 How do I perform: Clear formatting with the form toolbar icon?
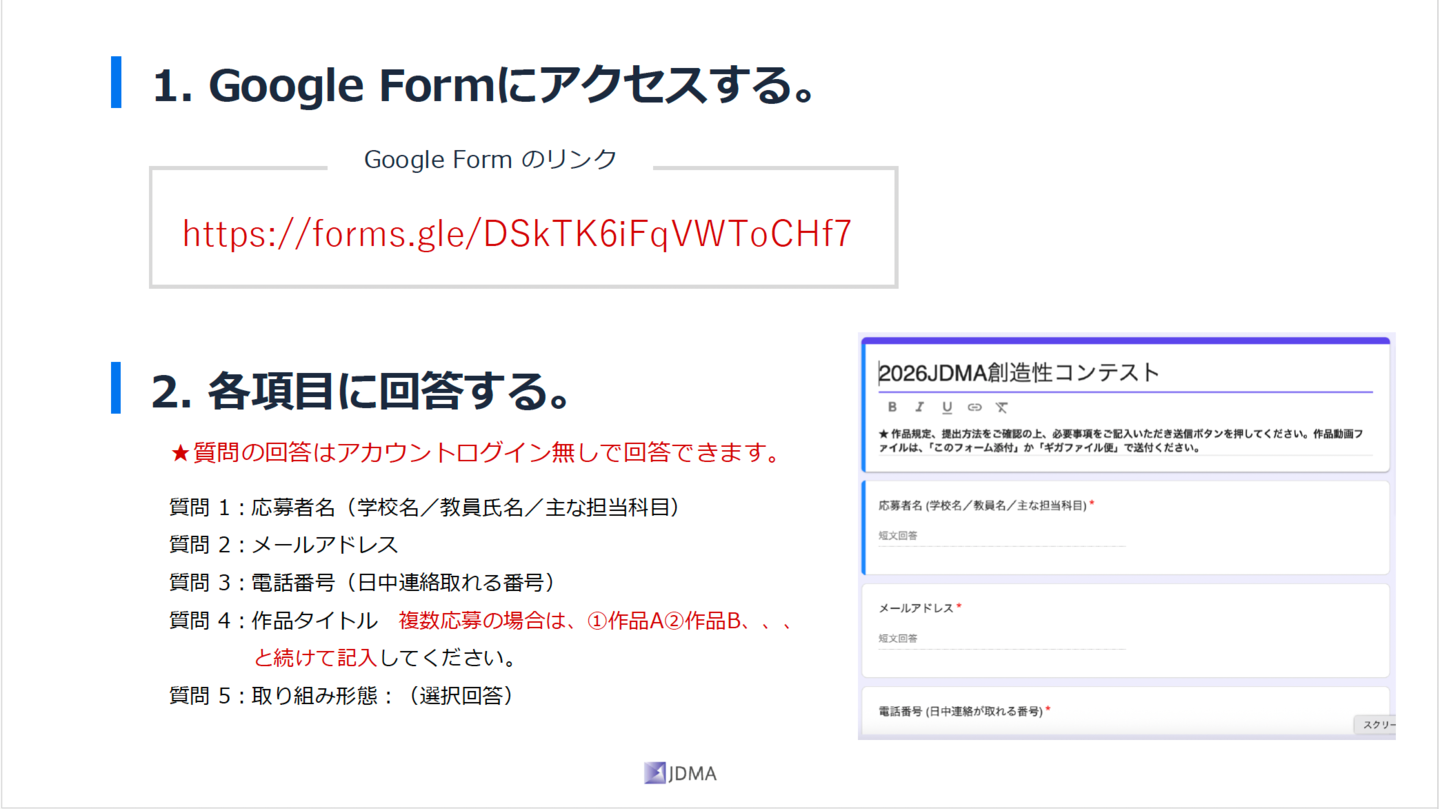click(1001, 407)
